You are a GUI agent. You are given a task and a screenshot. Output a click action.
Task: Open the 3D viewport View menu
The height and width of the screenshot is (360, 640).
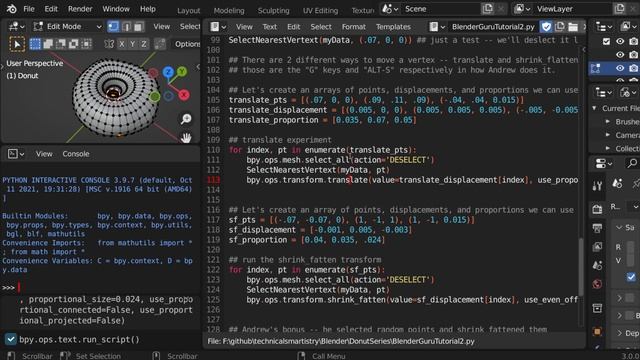[162, 27]
